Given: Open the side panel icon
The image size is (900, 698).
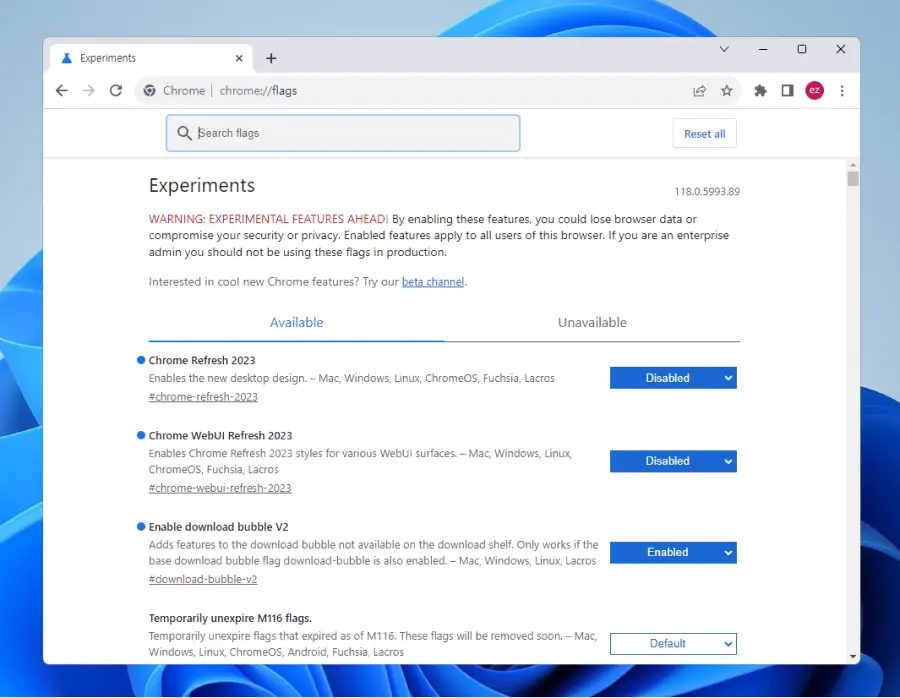Looking at the screenshot, I should click(787, 90).
